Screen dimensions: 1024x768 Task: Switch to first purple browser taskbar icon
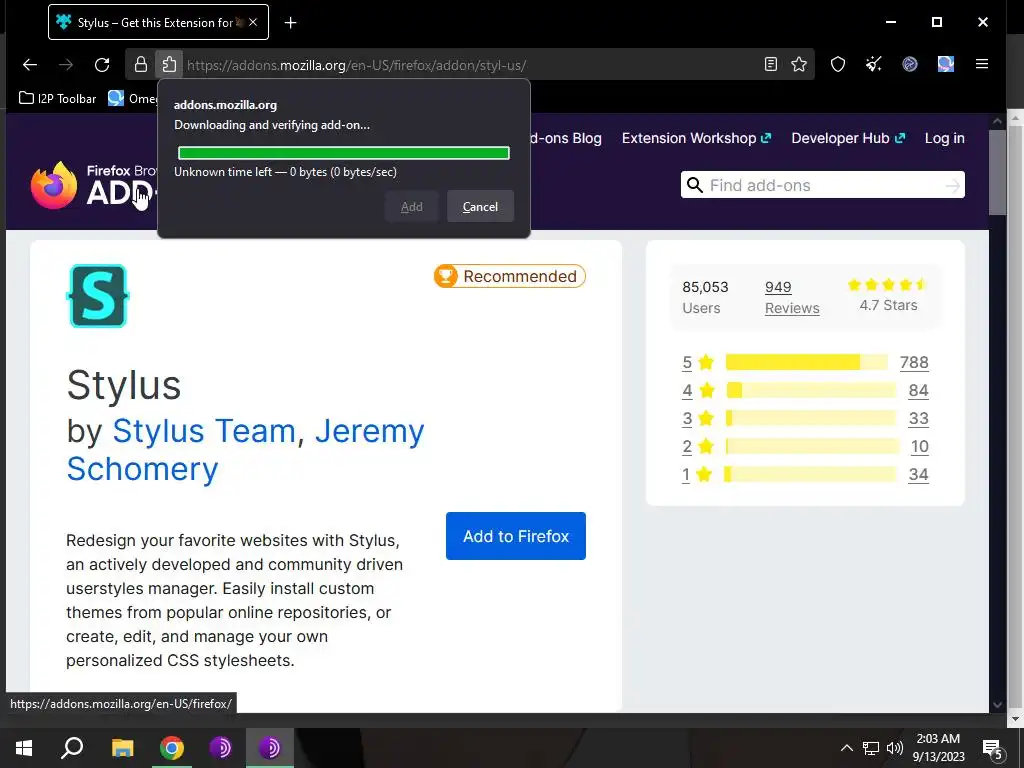220,748
